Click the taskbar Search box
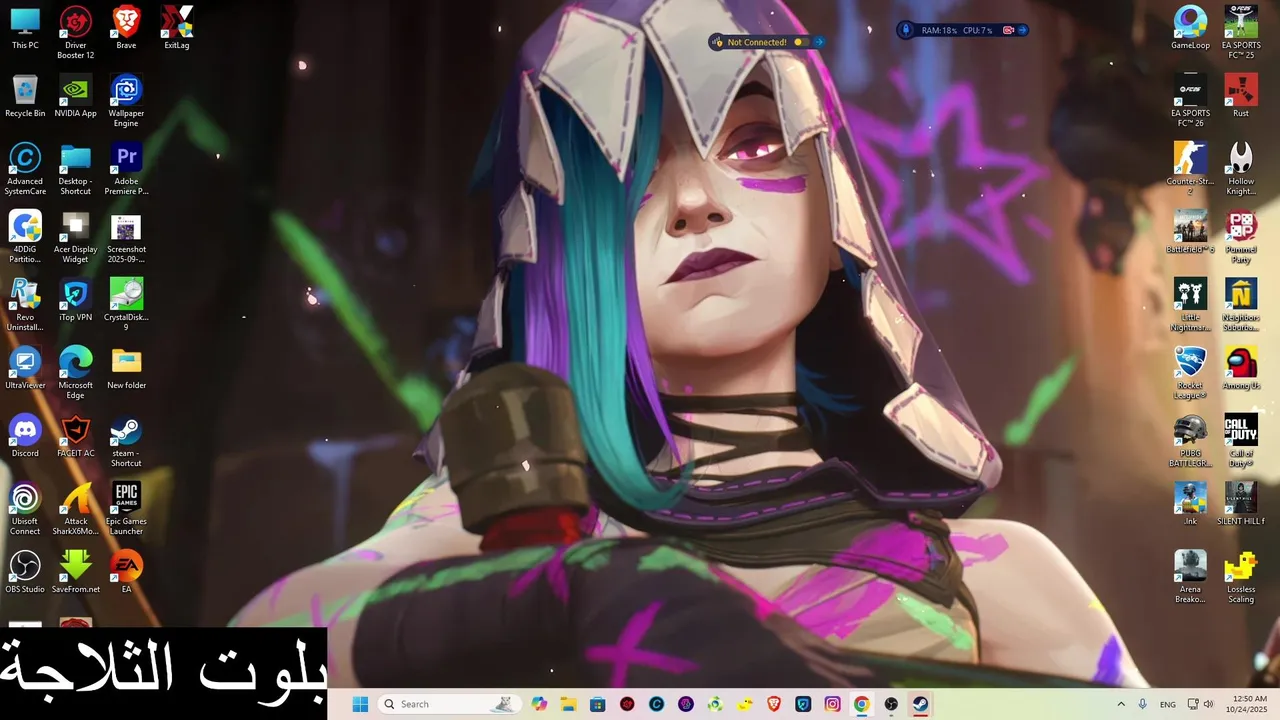Image resolution: width=1280 pixels, height=720 pixels. (x=448, y=704)
